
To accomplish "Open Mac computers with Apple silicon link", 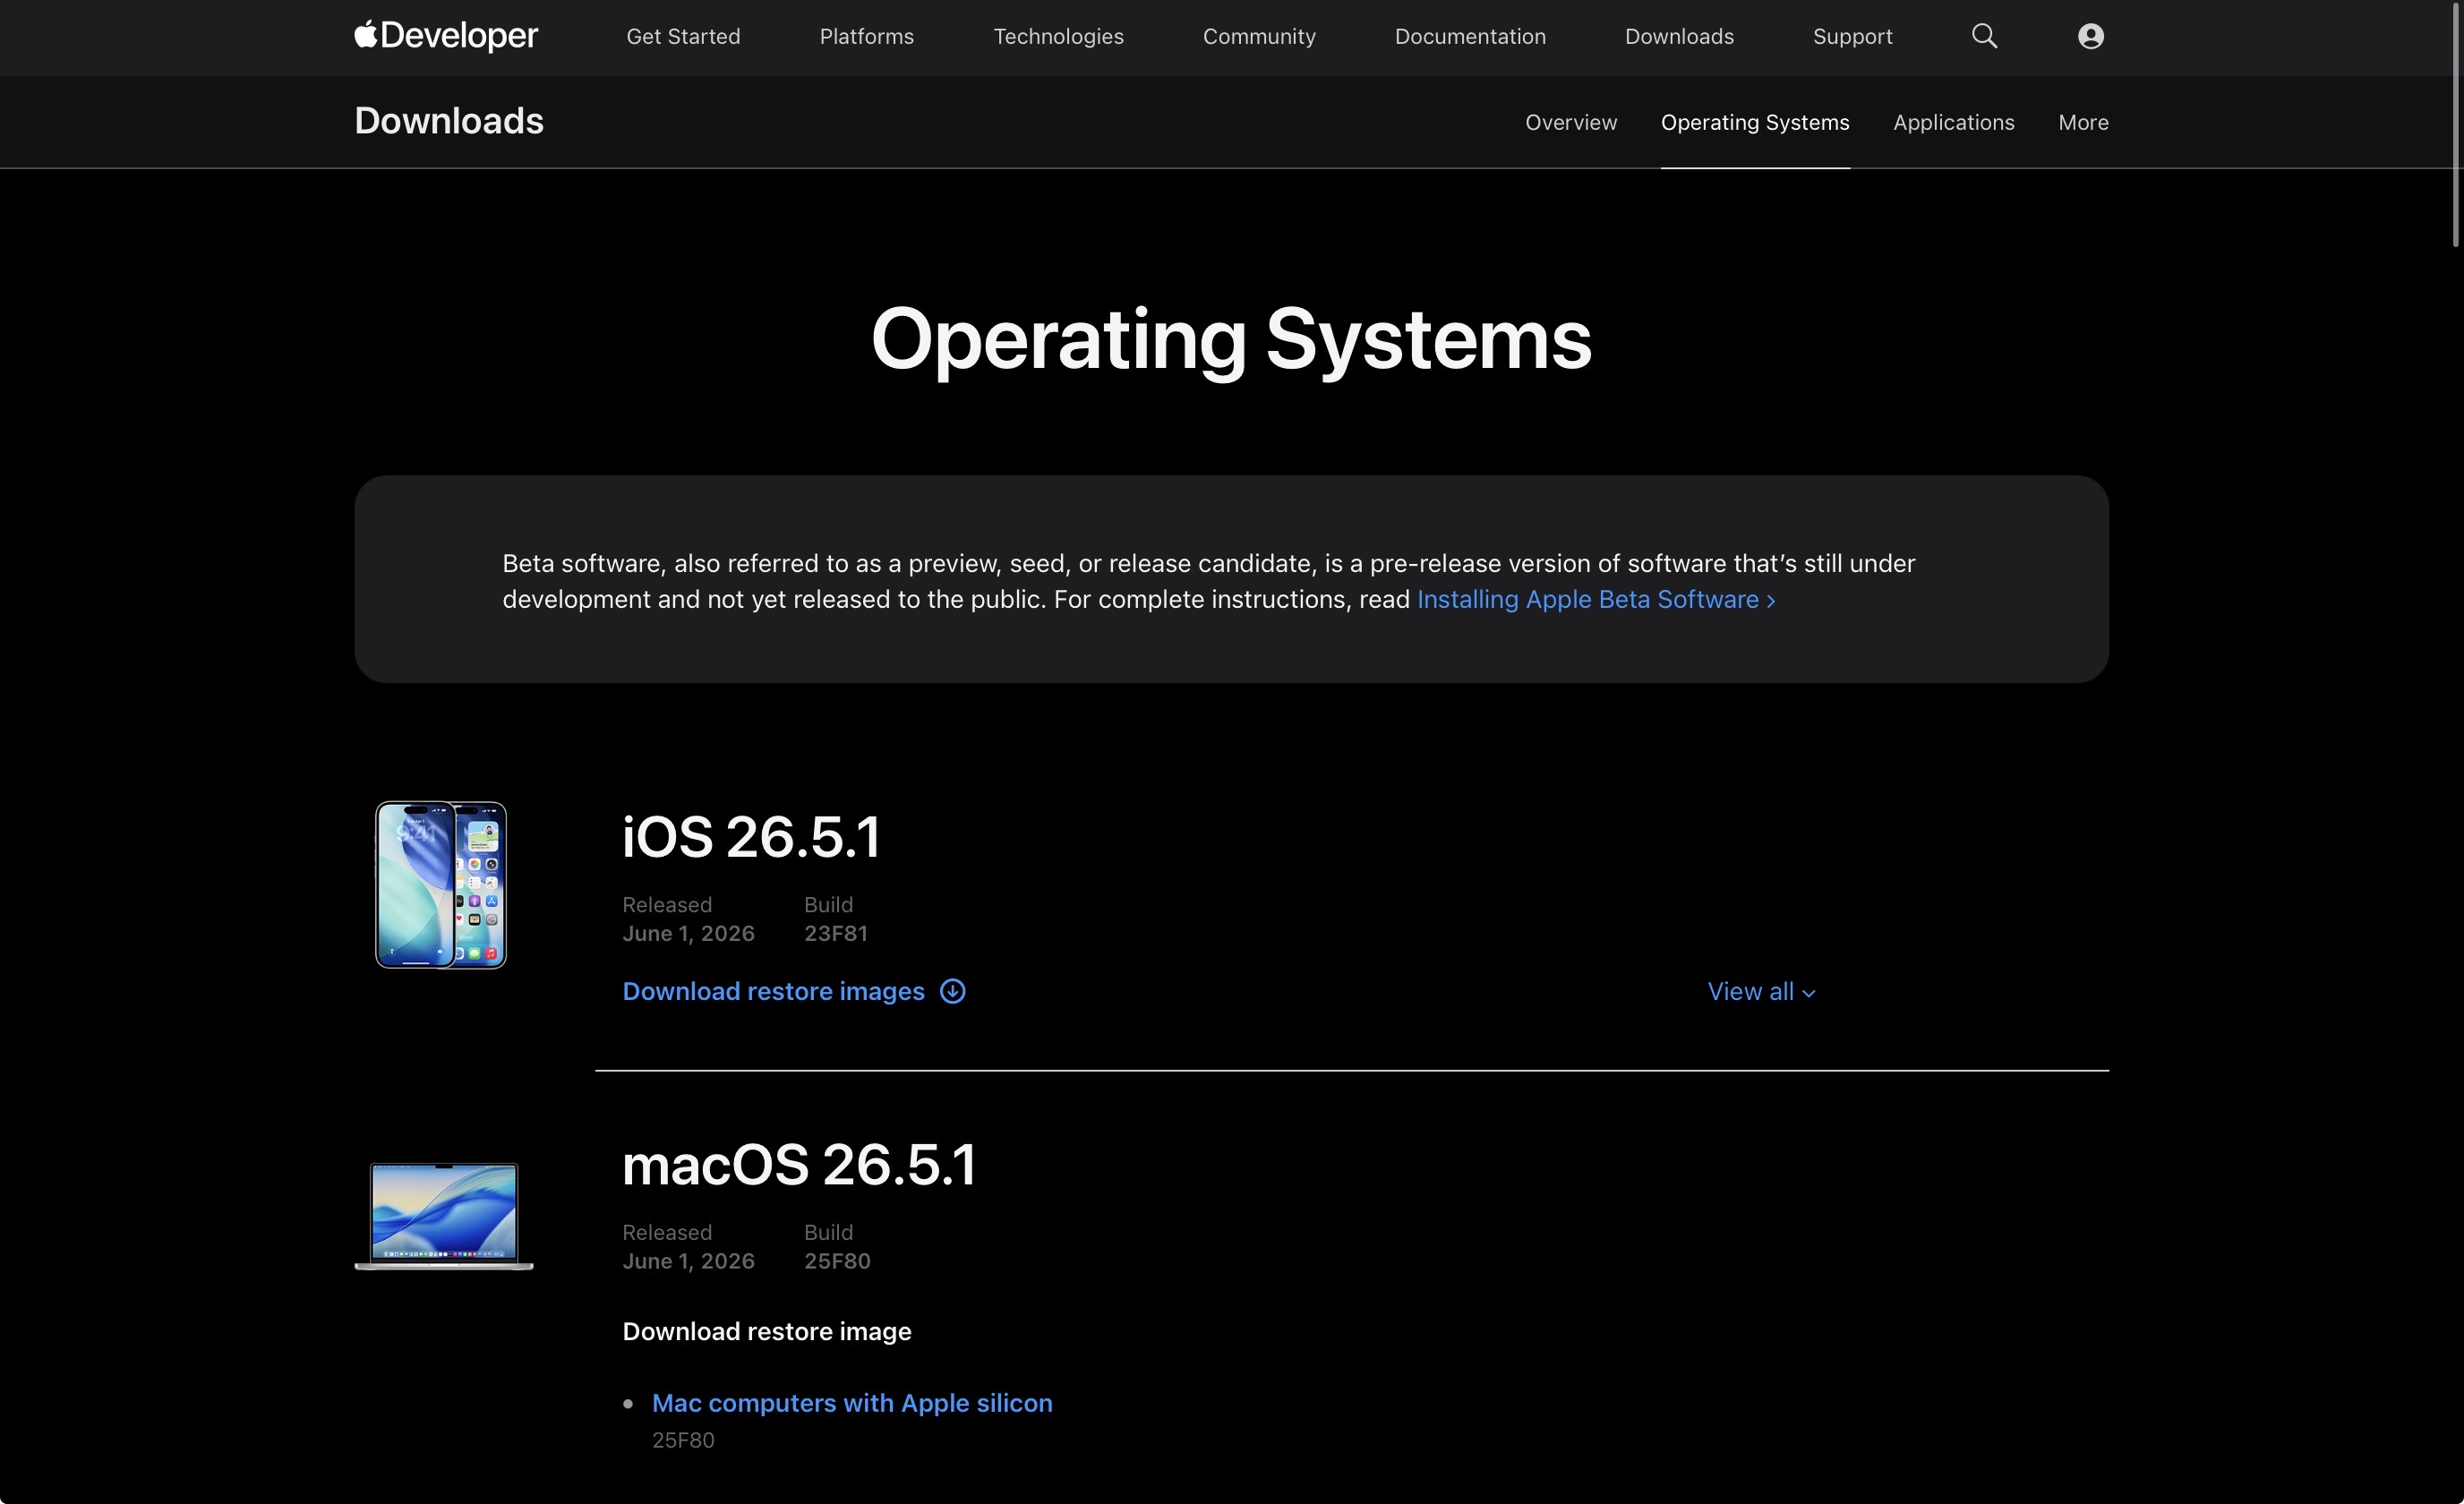I will pyautogui.click(x=852, y=1403).
